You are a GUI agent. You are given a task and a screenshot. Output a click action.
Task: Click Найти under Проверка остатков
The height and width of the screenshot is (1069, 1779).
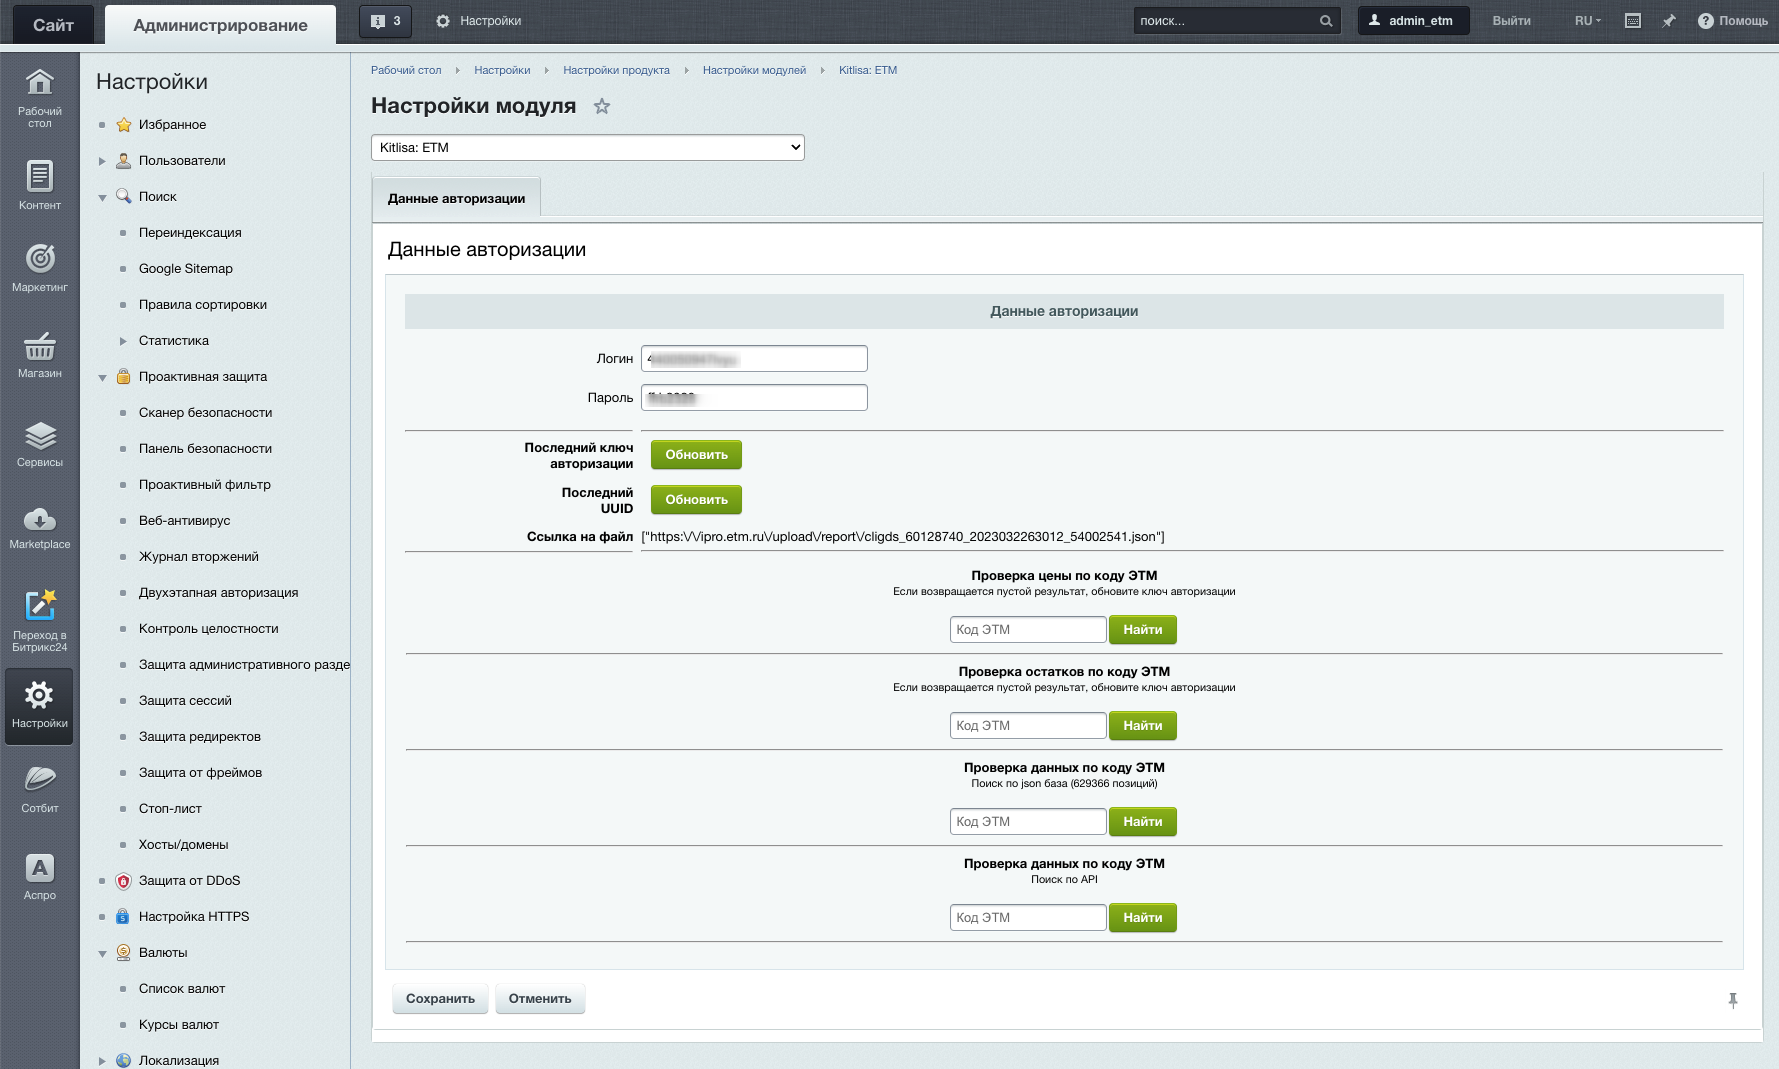click(1142, 726)
